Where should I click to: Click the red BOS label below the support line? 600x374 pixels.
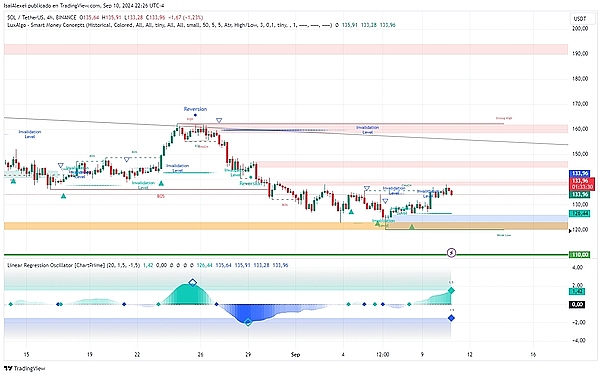[161, 196]
